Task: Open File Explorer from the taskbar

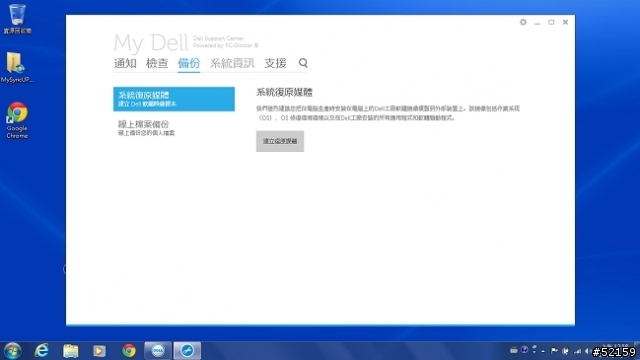Action: [71, 351]
